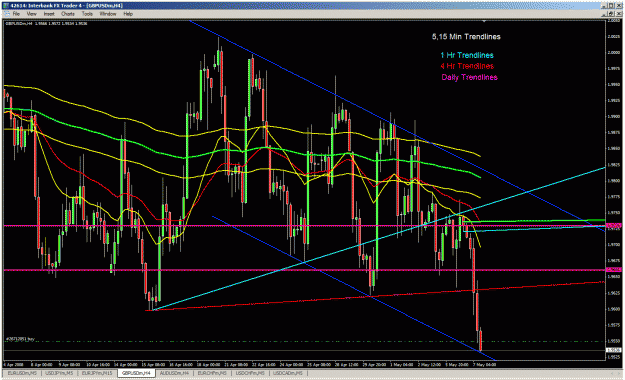
Task: Click the chart document icon left of File
Action: click(6, 14)
